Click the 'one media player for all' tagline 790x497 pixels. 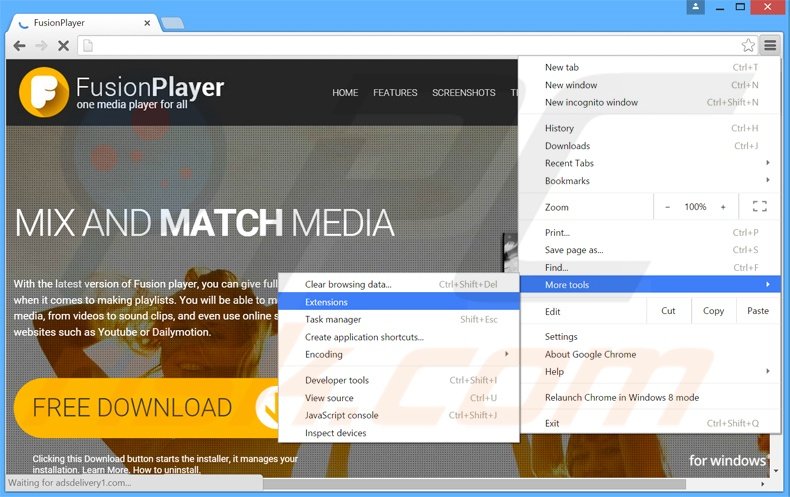(x=132, y=104)
